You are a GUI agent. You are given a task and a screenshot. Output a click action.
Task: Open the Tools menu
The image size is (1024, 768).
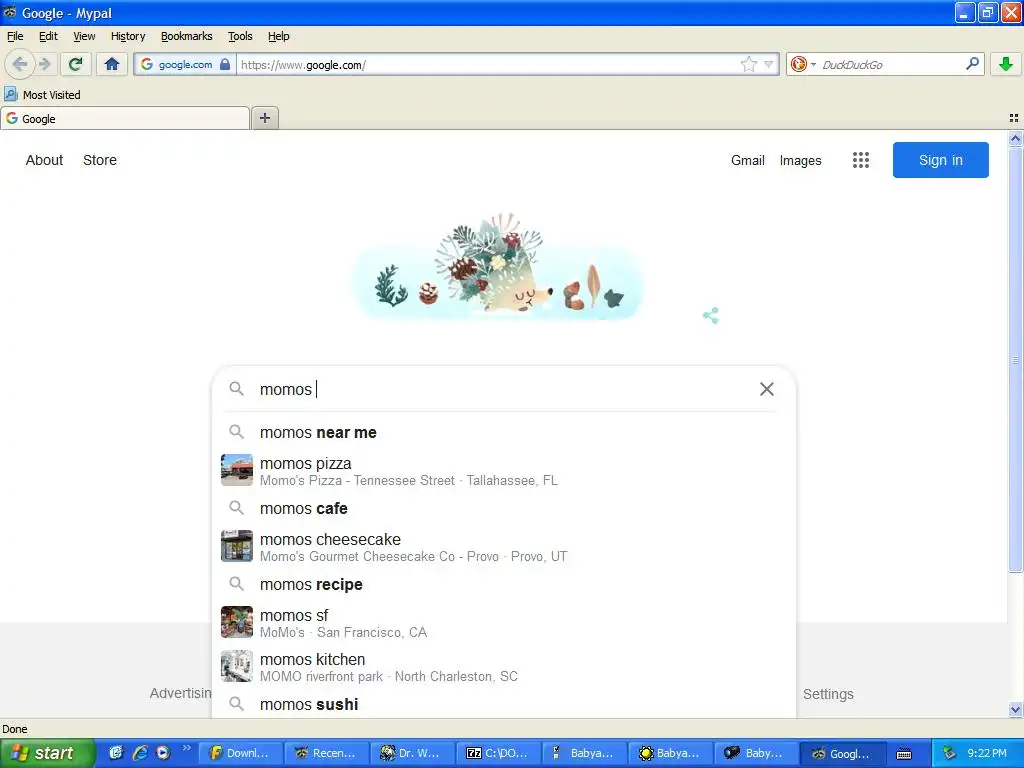(x=240, y=36)
